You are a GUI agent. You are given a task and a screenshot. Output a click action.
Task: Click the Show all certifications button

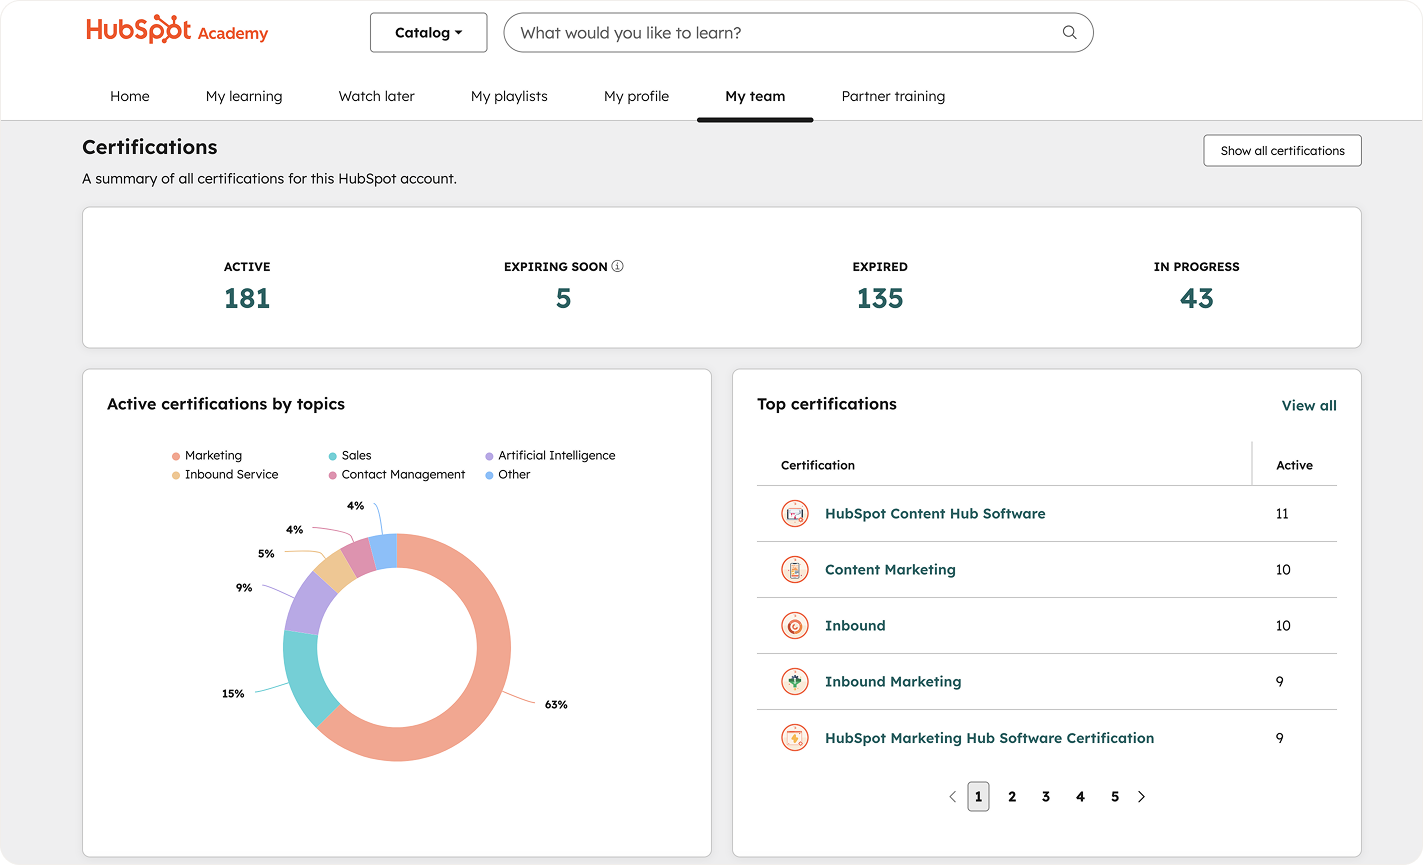1282,150
